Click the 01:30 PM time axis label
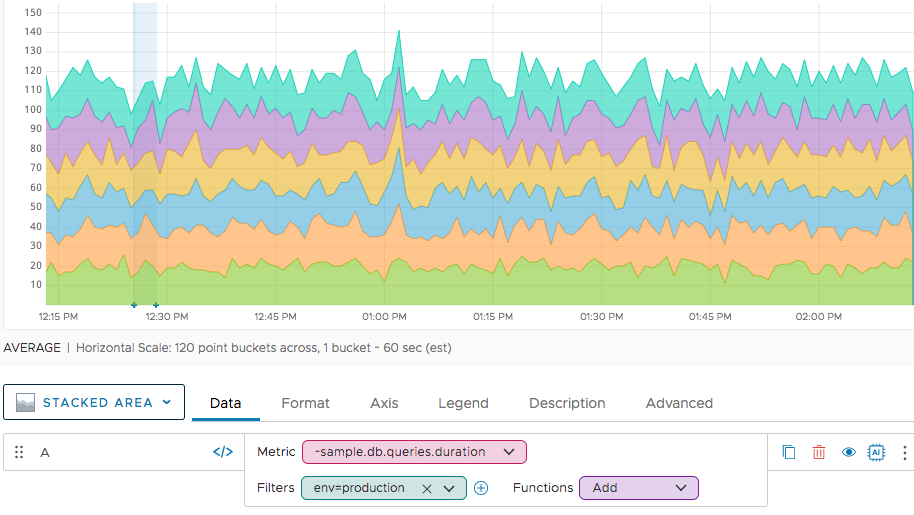This screenshot has height=515, width=914. (602, 317)
